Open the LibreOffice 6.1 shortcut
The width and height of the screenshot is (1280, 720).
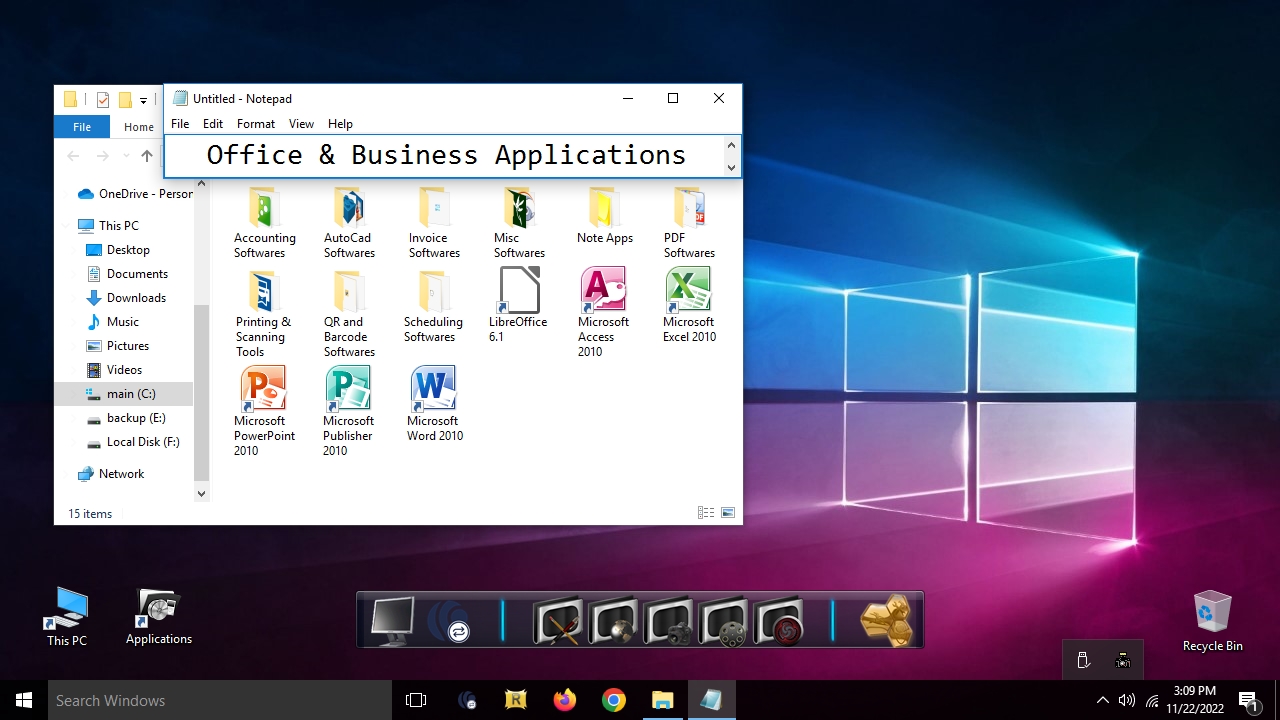tap(518, 292)
